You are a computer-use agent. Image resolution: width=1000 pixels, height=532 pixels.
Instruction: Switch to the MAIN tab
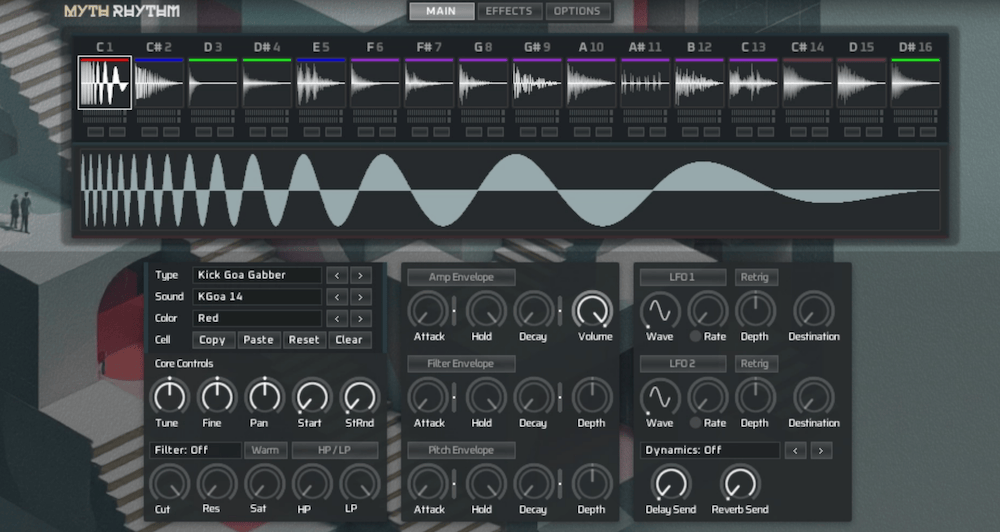point(441,11)
